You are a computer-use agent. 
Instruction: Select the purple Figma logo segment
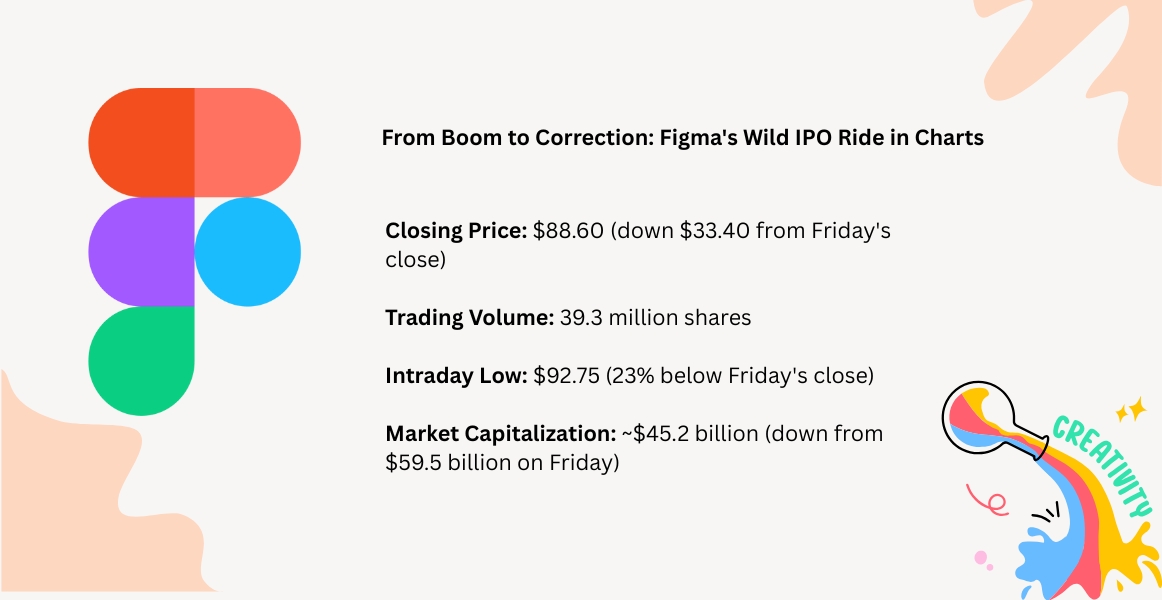141,251
